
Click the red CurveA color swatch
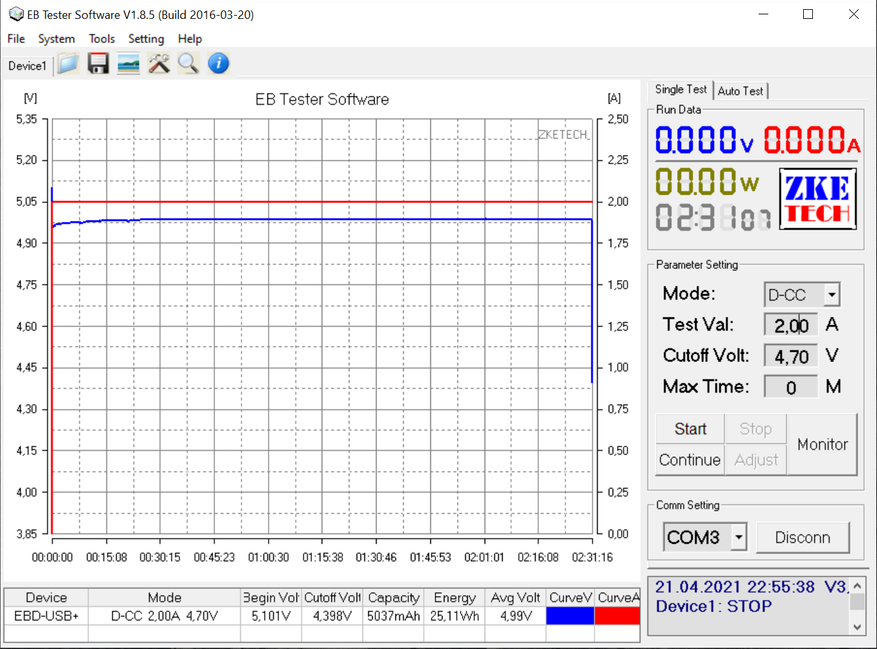click(617, 616)
